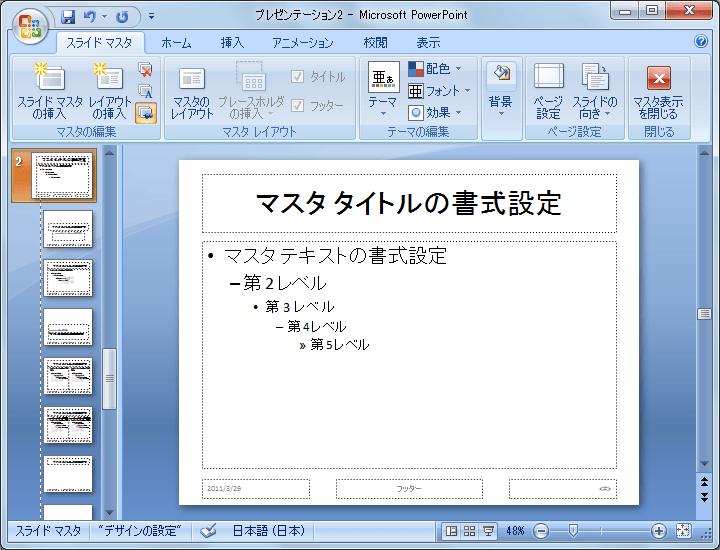Redo action in Quick Access toolbar

point(122,17)
